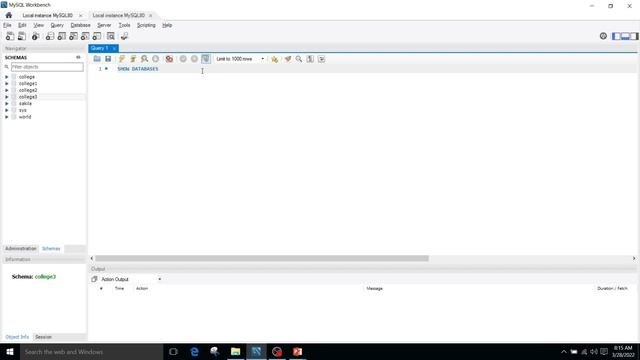Switch to the Administration tab
The height and width of the screenshot is (360, 640).
point(21,249)
